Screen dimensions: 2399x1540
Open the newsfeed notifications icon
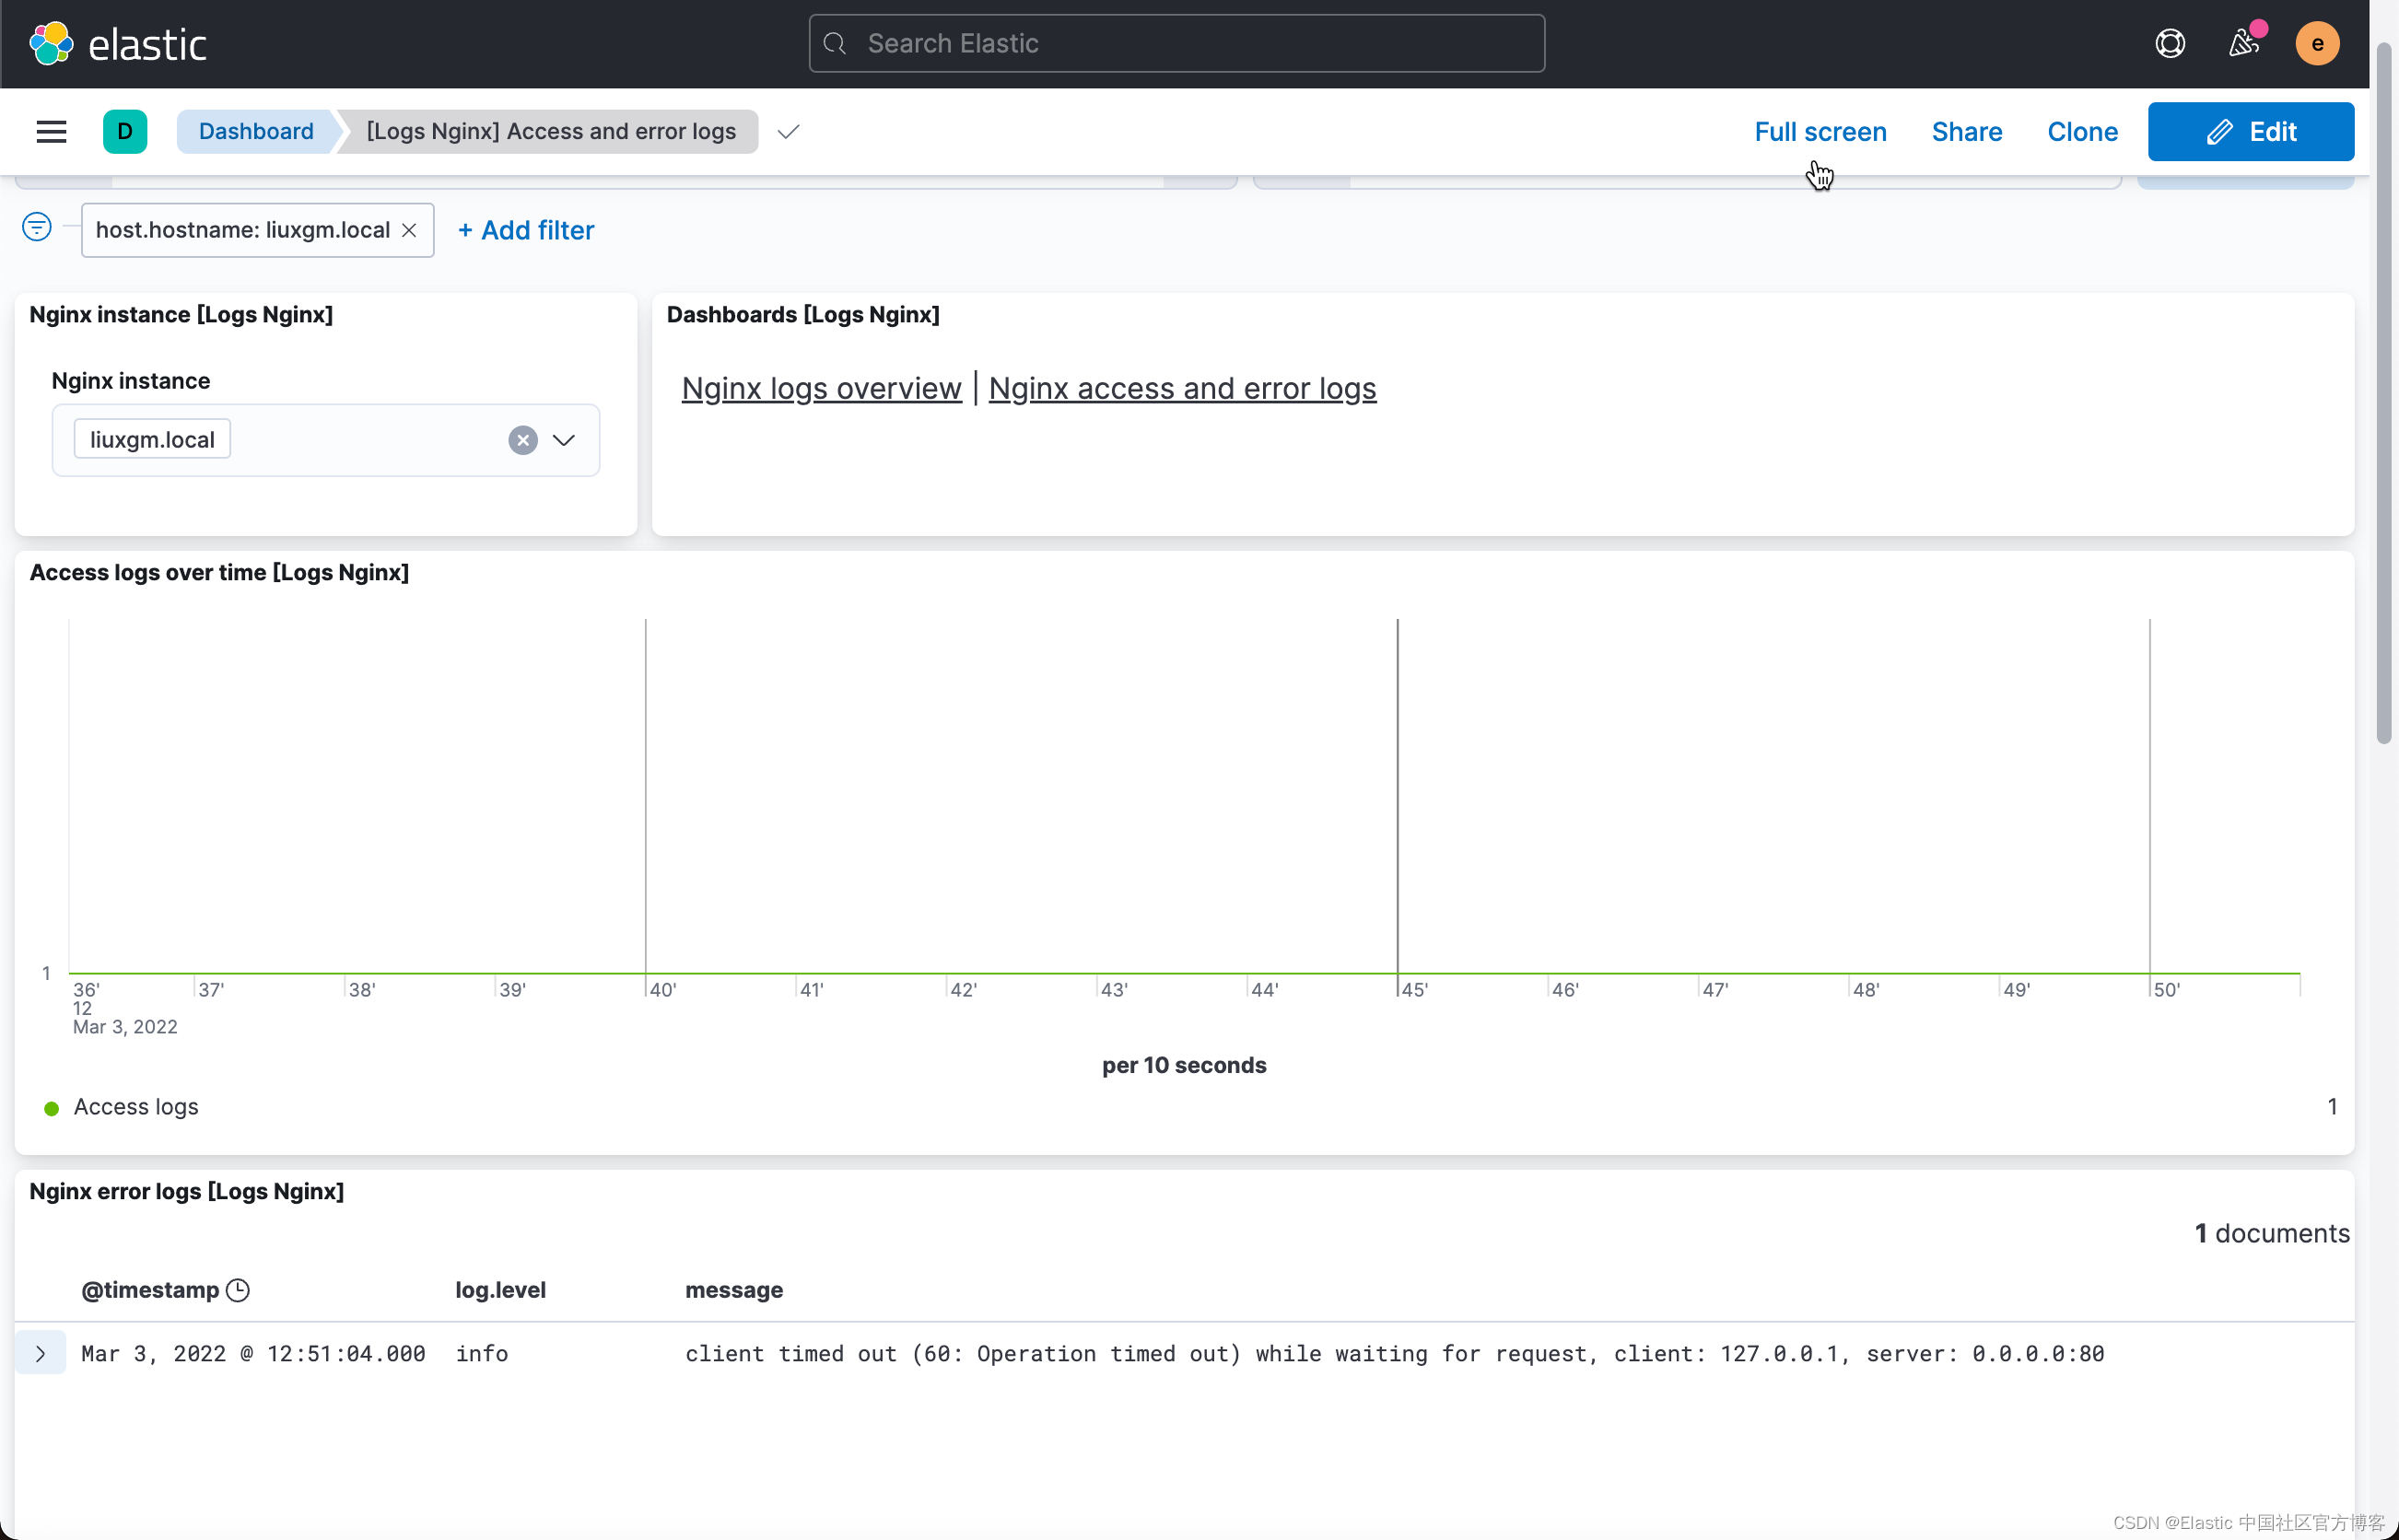(x=2243, y=44)
